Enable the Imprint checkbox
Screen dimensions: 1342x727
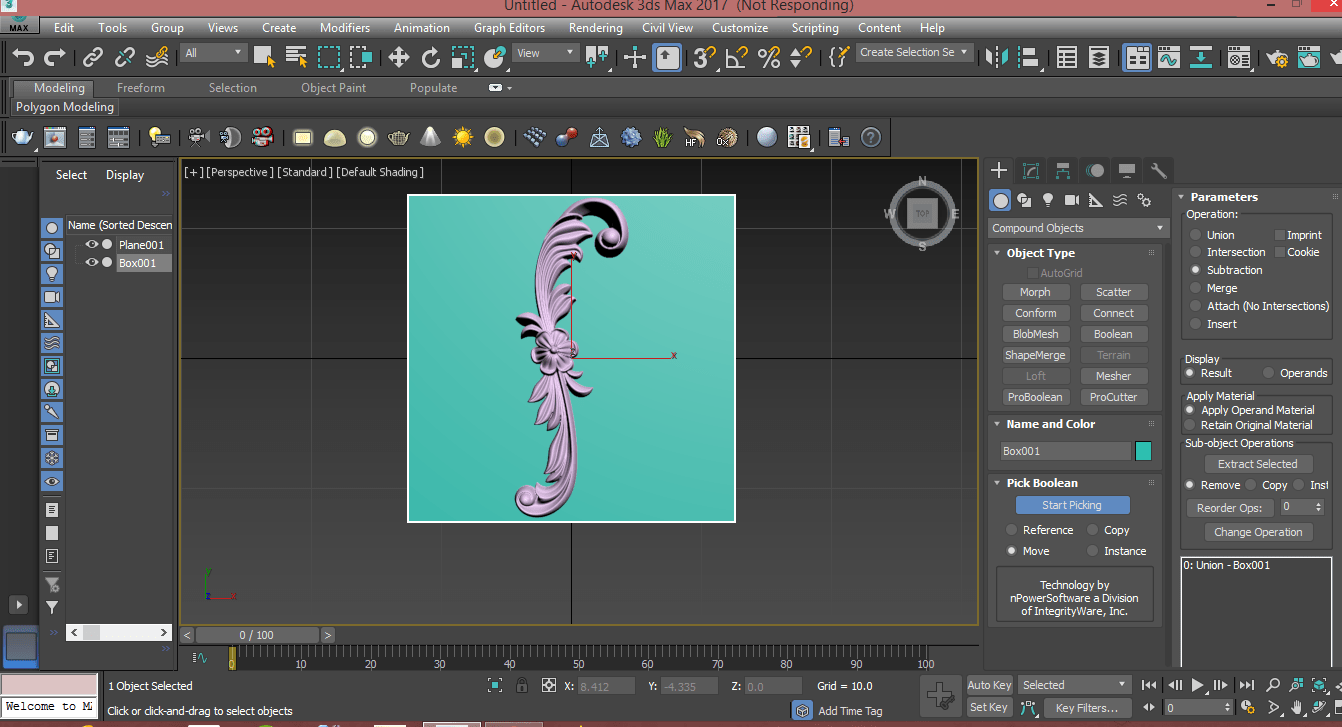click(1280, 235)
